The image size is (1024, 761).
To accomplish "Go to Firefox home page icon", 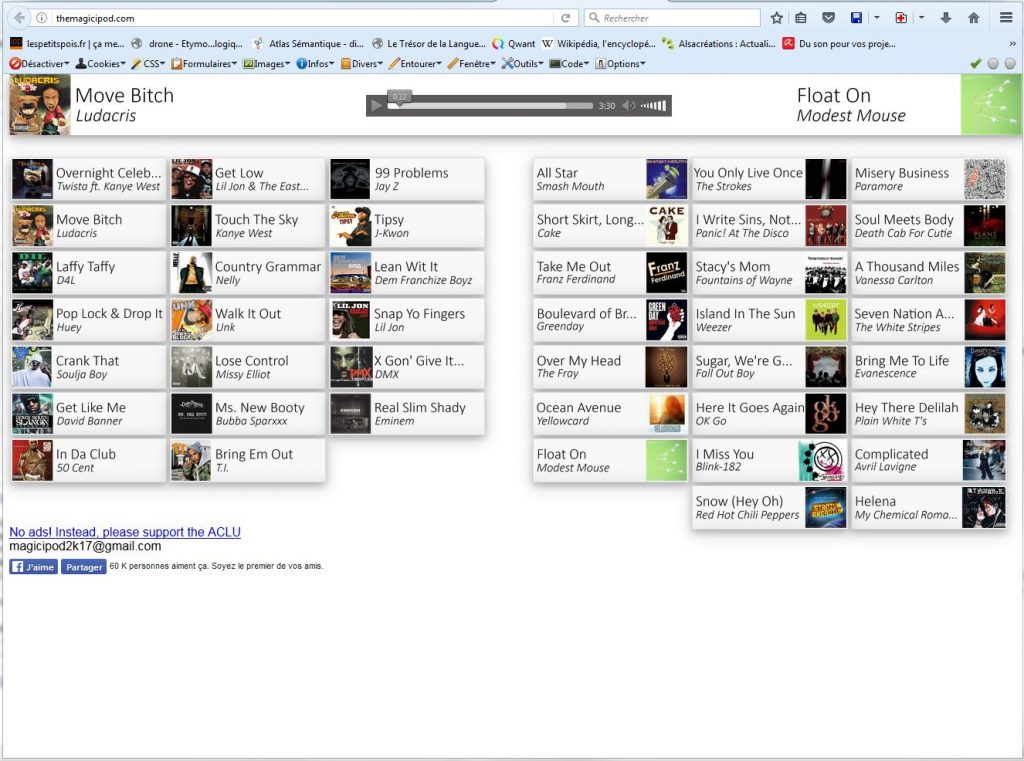I will 973,18.
